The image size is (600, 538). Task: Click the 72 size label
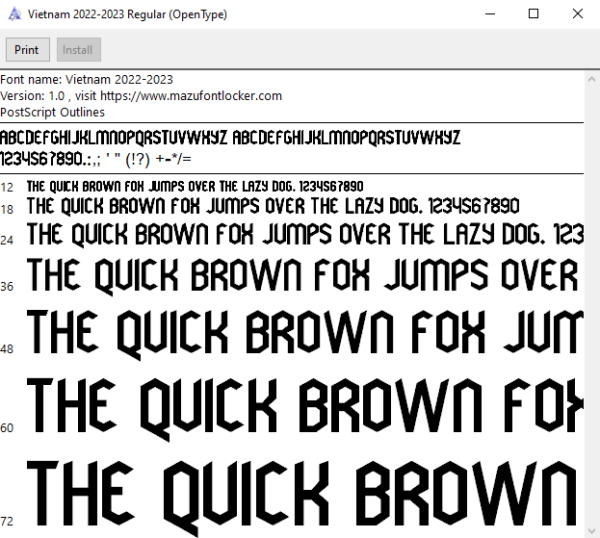(x=7, y=521)
